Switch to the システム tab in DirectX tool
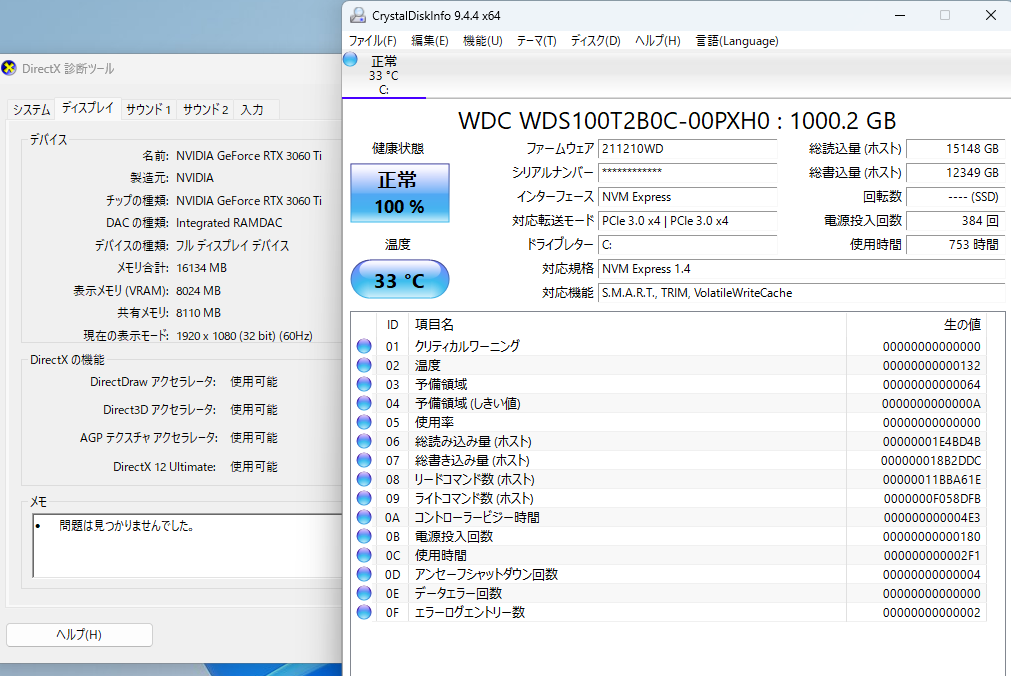The width and height of the screenshot is (1011, 676). [32, 110]
